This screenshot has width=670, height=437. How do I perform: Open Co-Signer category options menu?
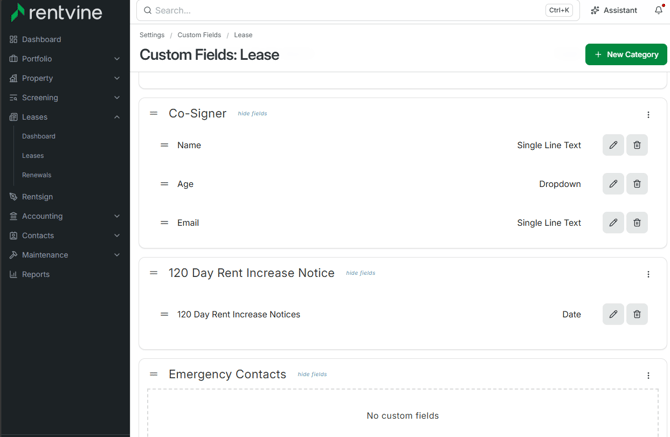648,114
